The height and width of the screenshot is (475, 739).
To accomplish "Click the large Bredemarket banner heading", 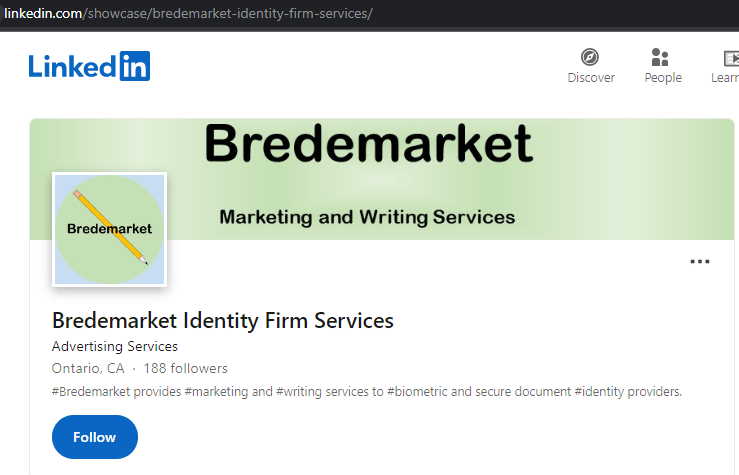I will click(x=368, y=145).
